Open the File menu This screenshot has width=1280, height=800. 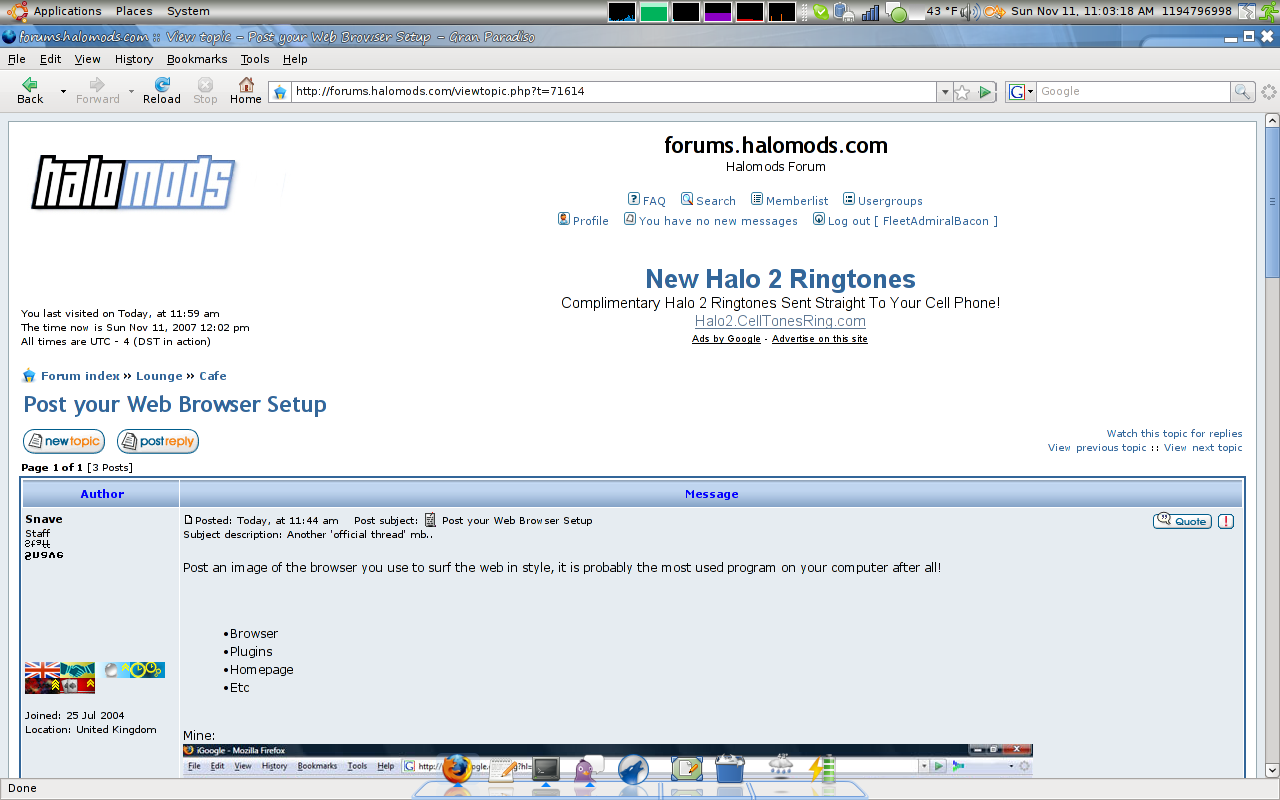coord(17,59)
